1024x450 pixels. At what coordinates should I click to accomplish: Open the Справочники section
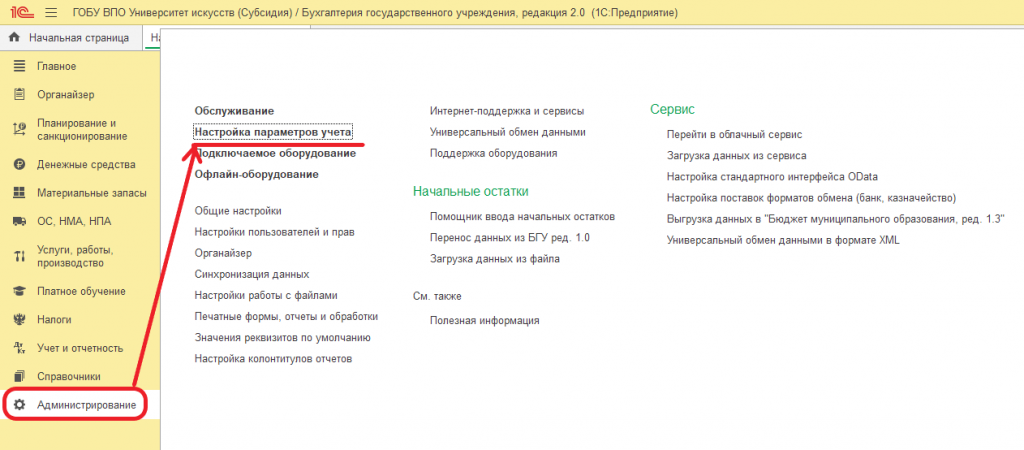69,377
